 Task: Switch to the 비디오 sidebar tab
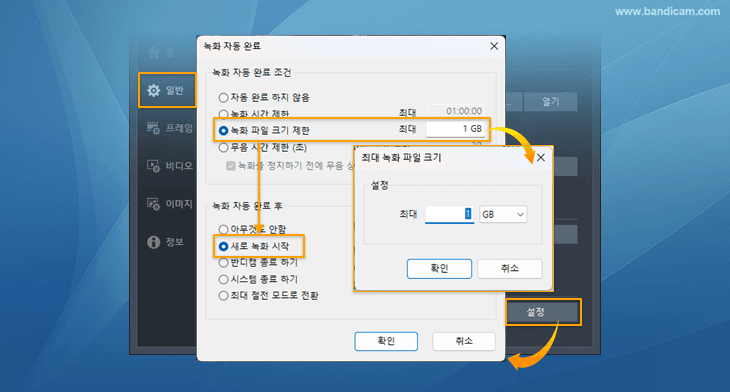point(169,166)
